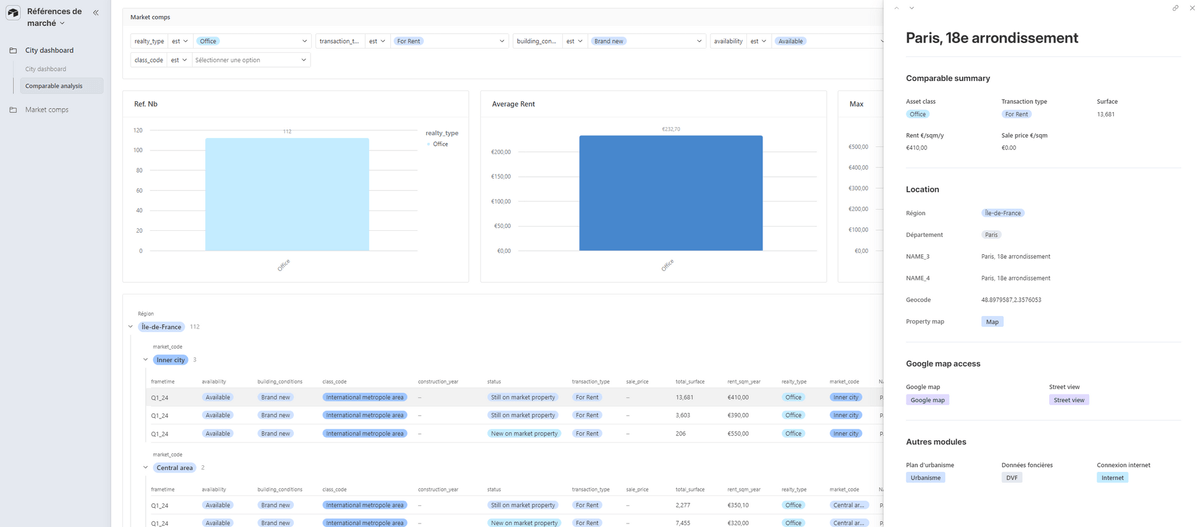Click the Urbanisme module button
This screenshot has height=527, width=1199.
[925, 478]
